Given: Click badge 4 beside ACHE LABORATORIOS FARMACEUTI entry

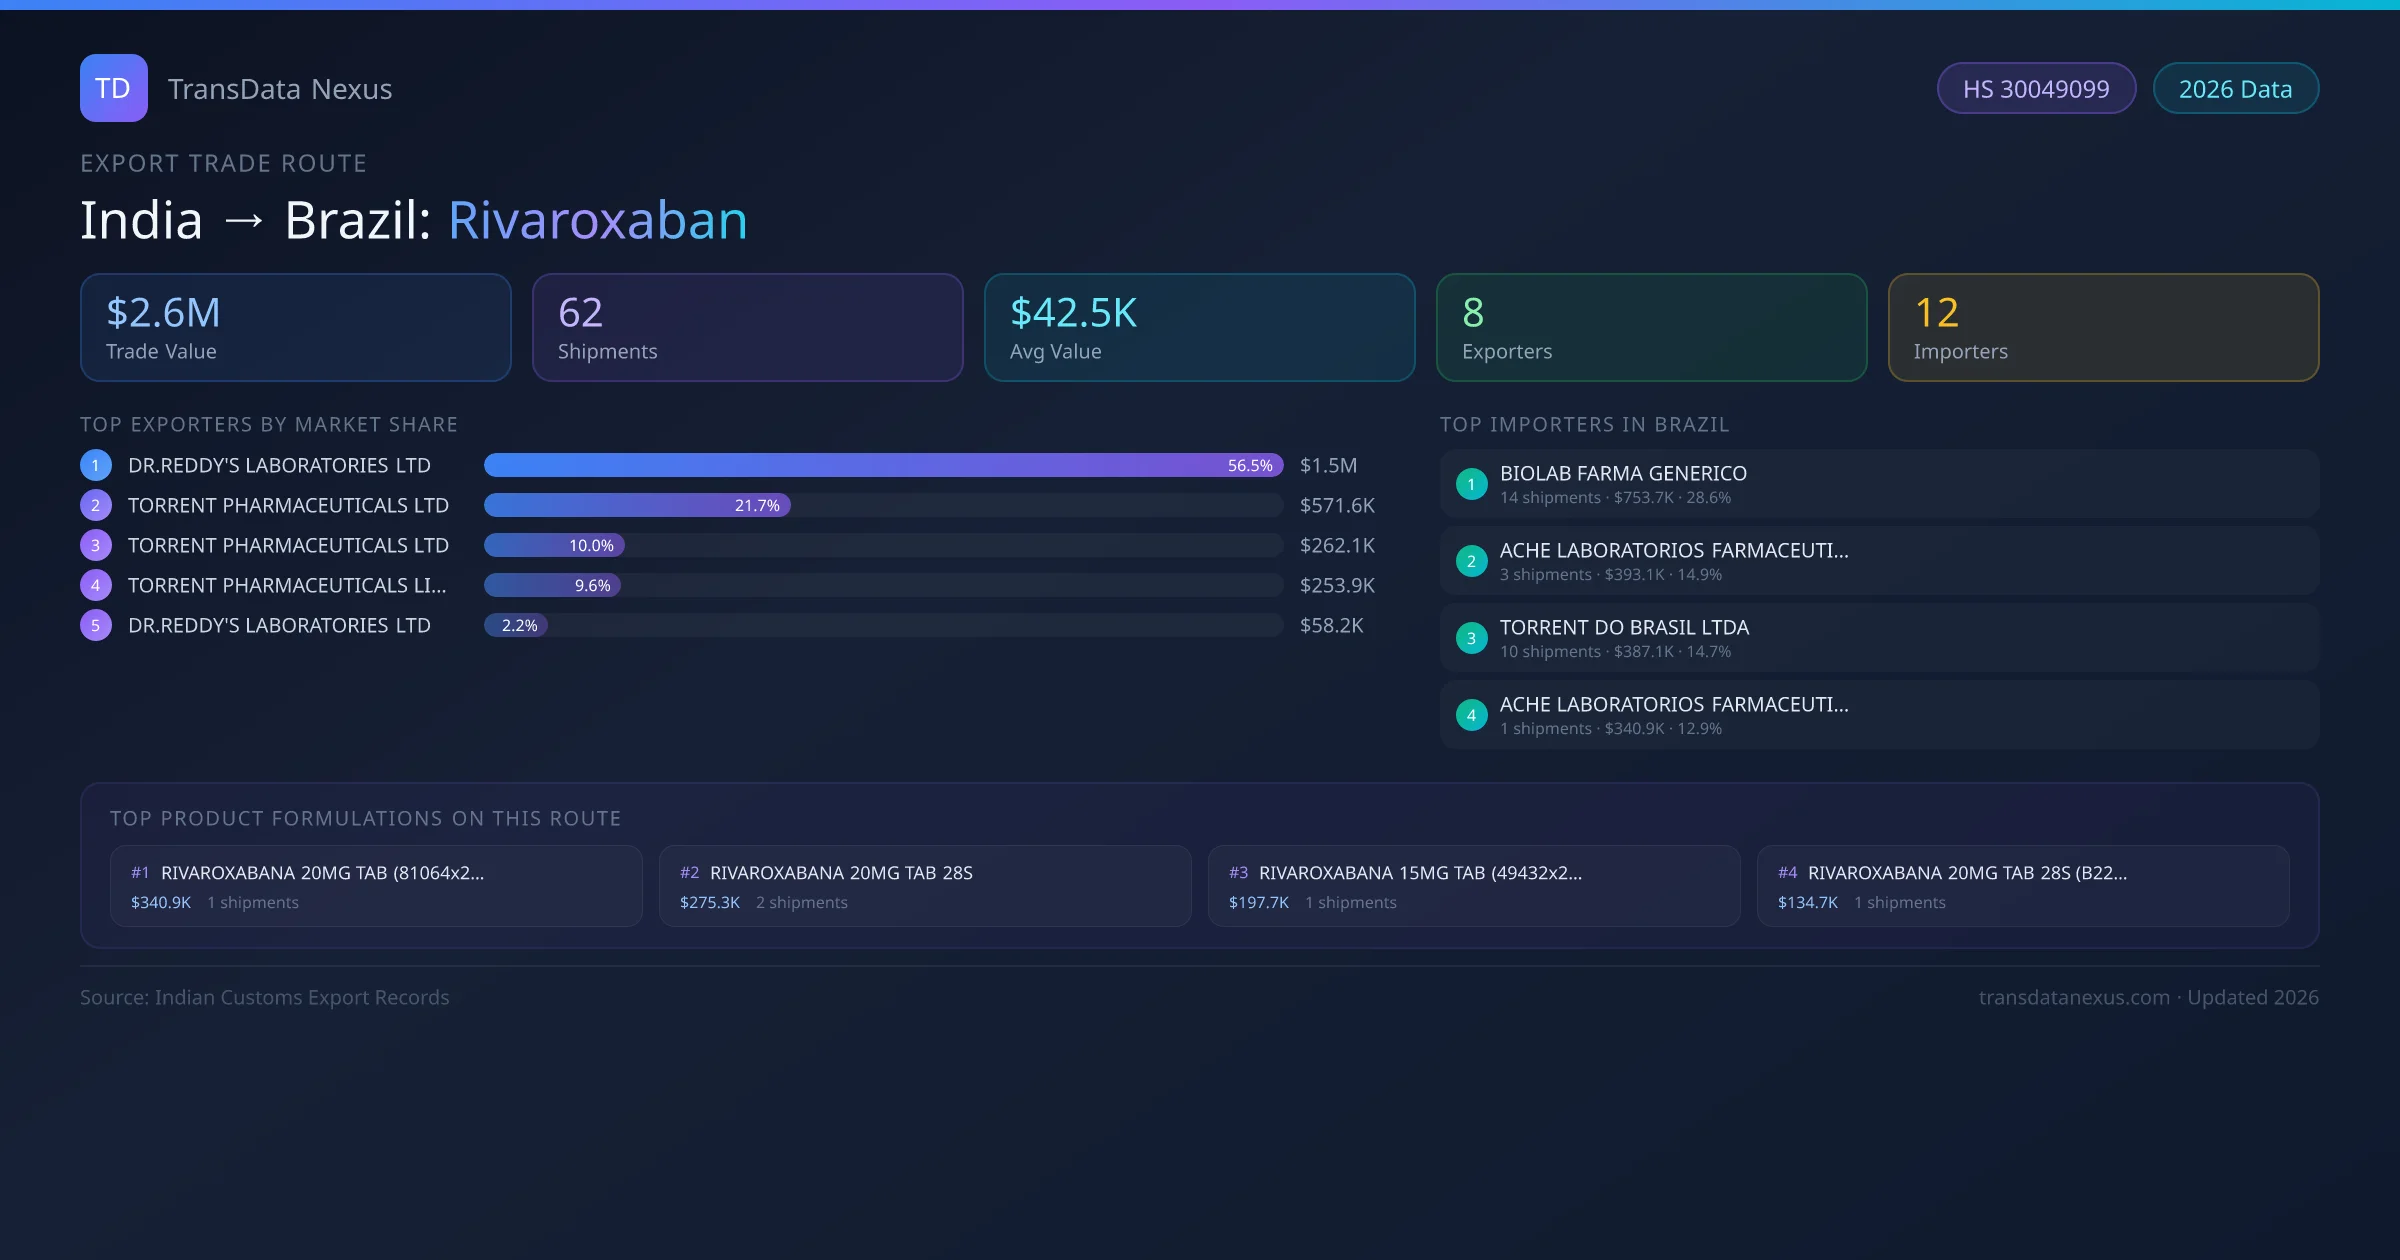Looking at the screenshot, I should click(x=1471, y=715).
